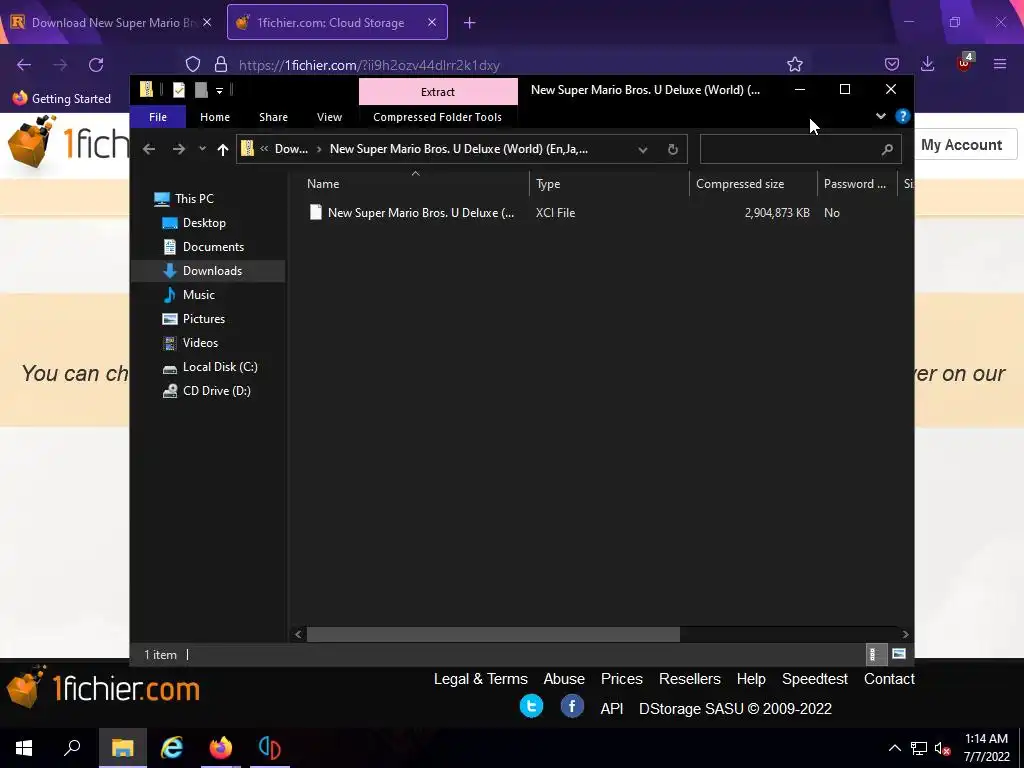Viewport: 1024px width, 768px height.
Task: Open the 1fichier Facebook icon
Action: [x=572, y=707]
